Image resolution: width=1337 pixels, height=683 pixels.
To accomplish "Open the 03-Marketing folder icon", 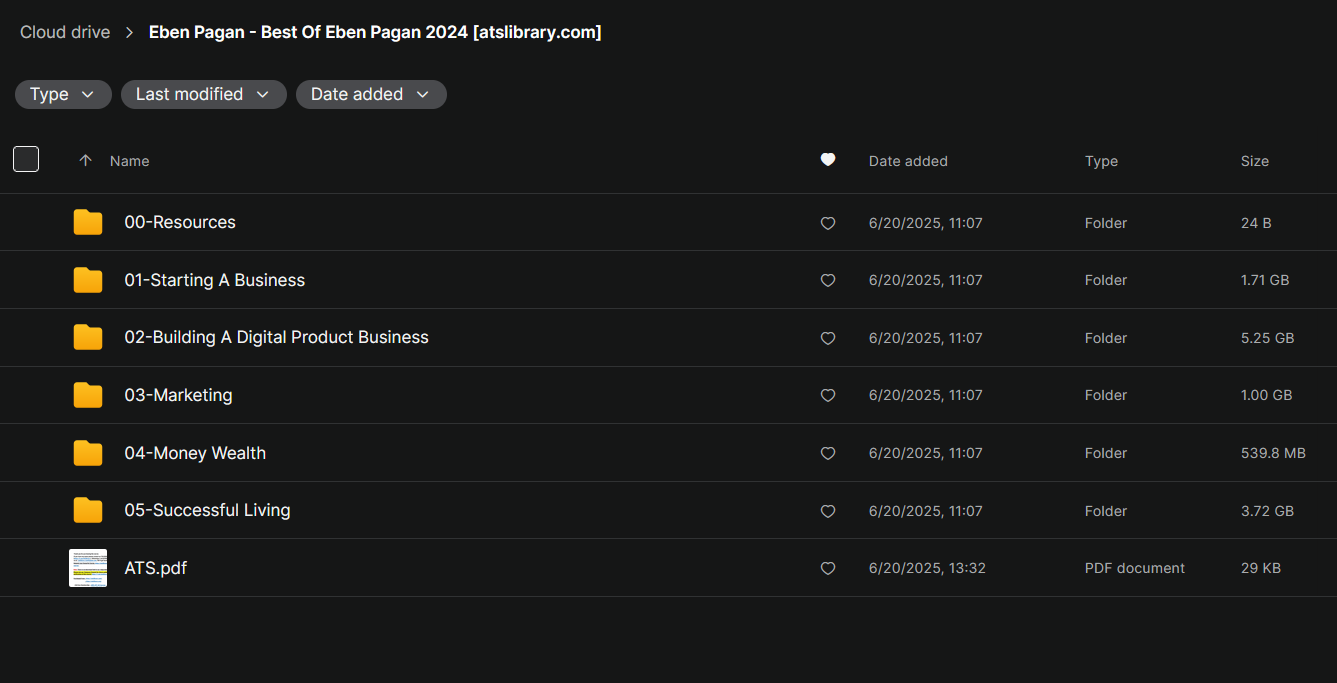I will click(x=88, y=395).
